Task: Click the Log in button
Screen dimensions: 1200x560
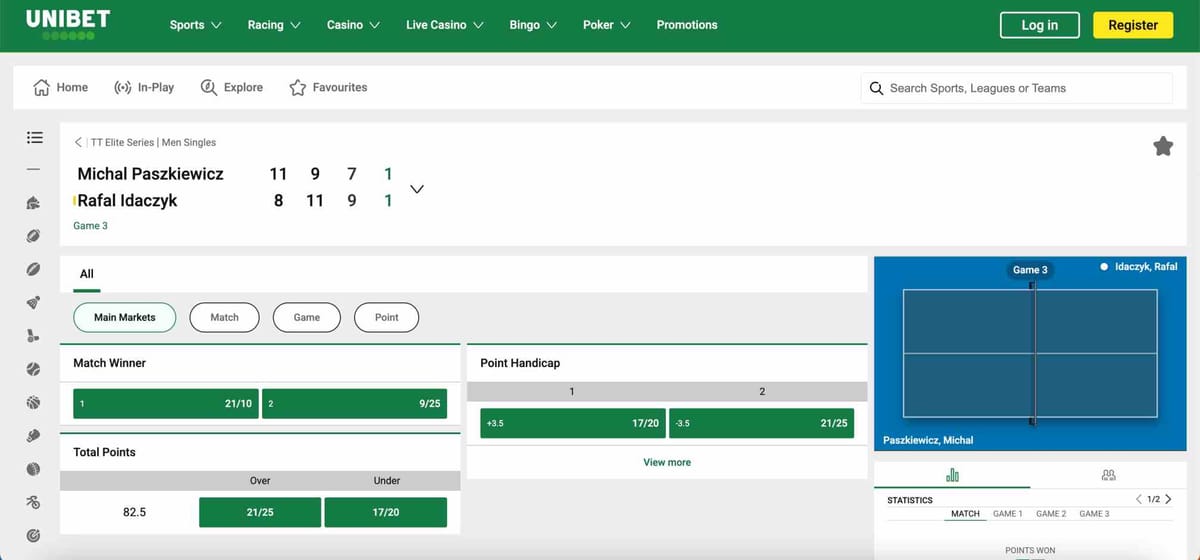Action: click(1040, 25)
